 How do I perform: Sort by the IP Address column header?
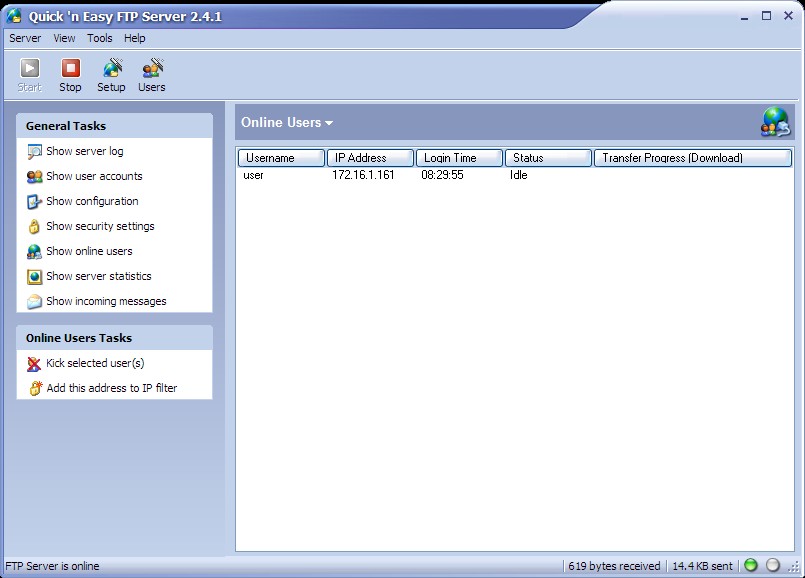tap(370, 158)
